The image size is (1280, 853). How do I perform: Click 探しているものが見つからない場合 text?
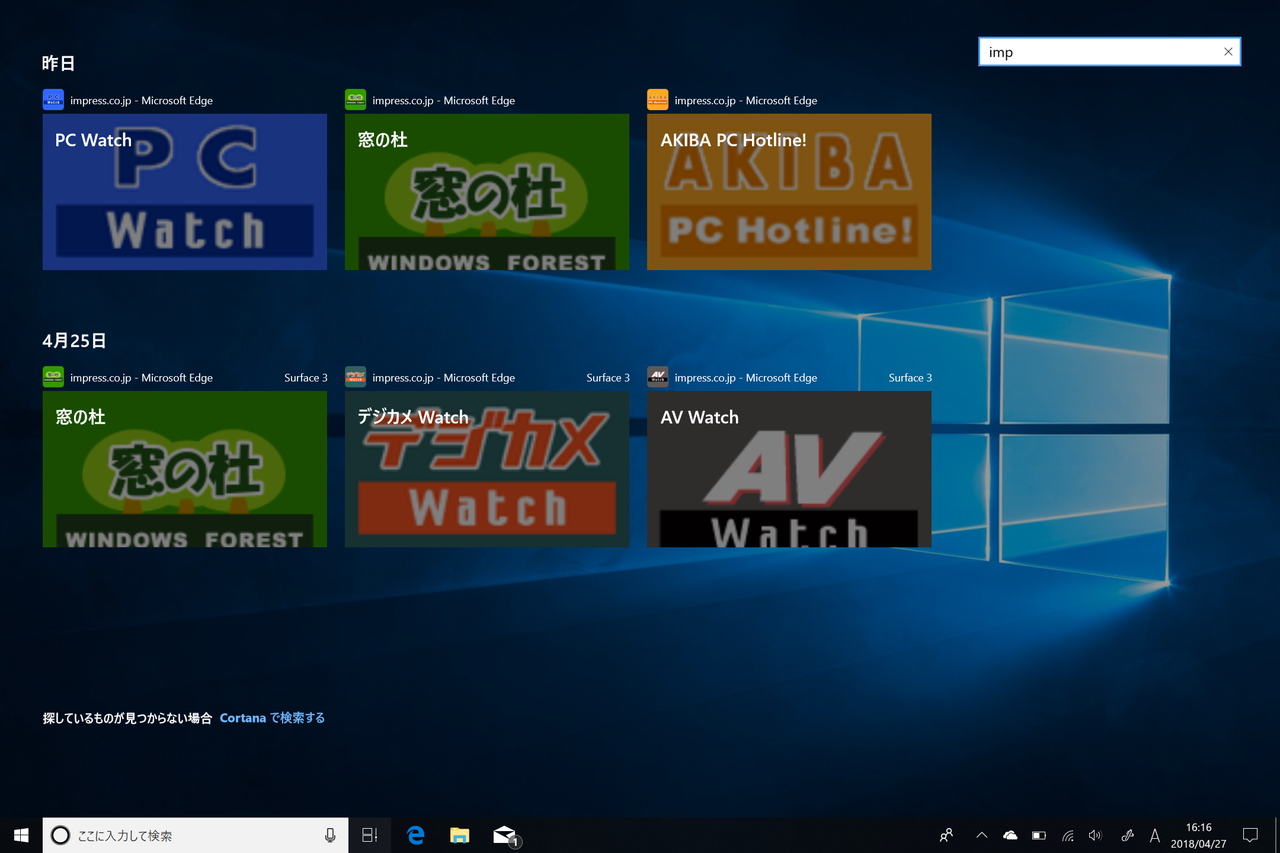click(x=128, y=718)
